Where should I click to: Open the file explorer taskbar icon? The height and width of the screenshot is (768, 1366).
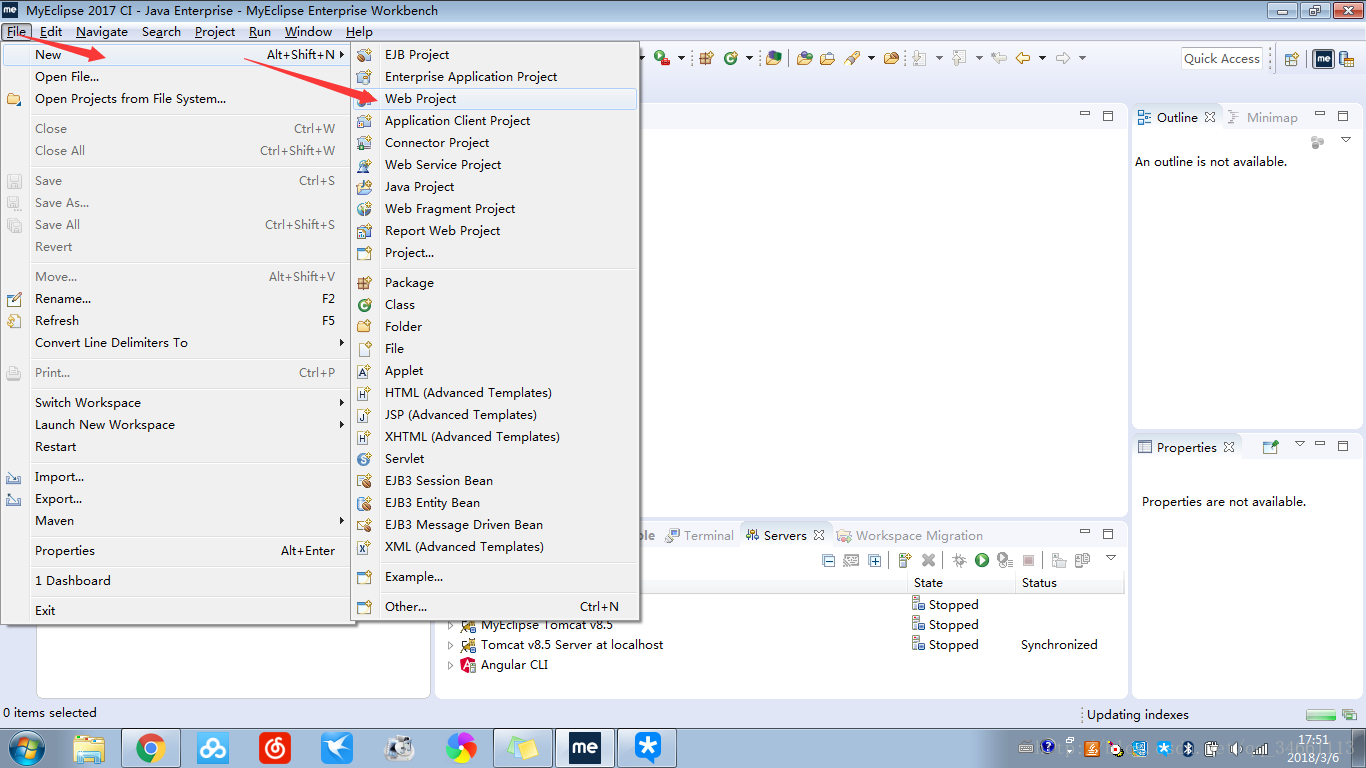pos(89,748)
